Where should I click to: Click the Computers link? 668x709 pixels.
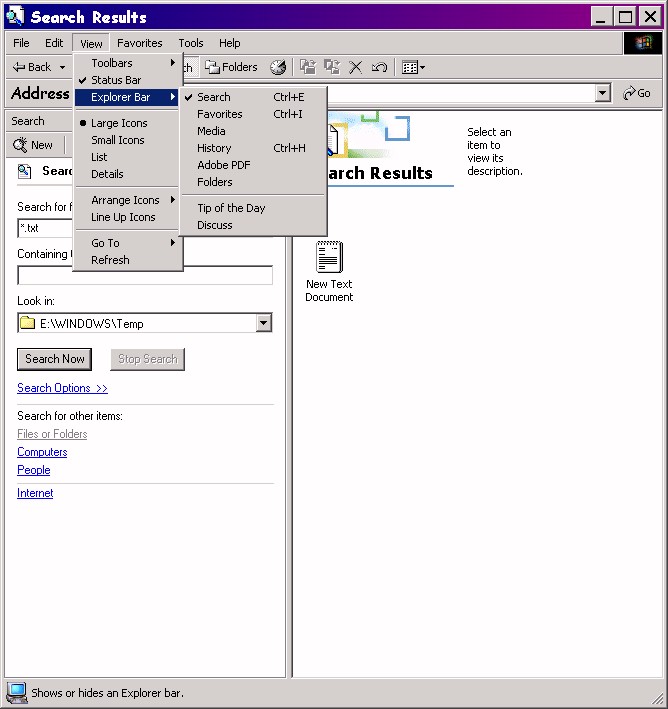pos(42,452)
